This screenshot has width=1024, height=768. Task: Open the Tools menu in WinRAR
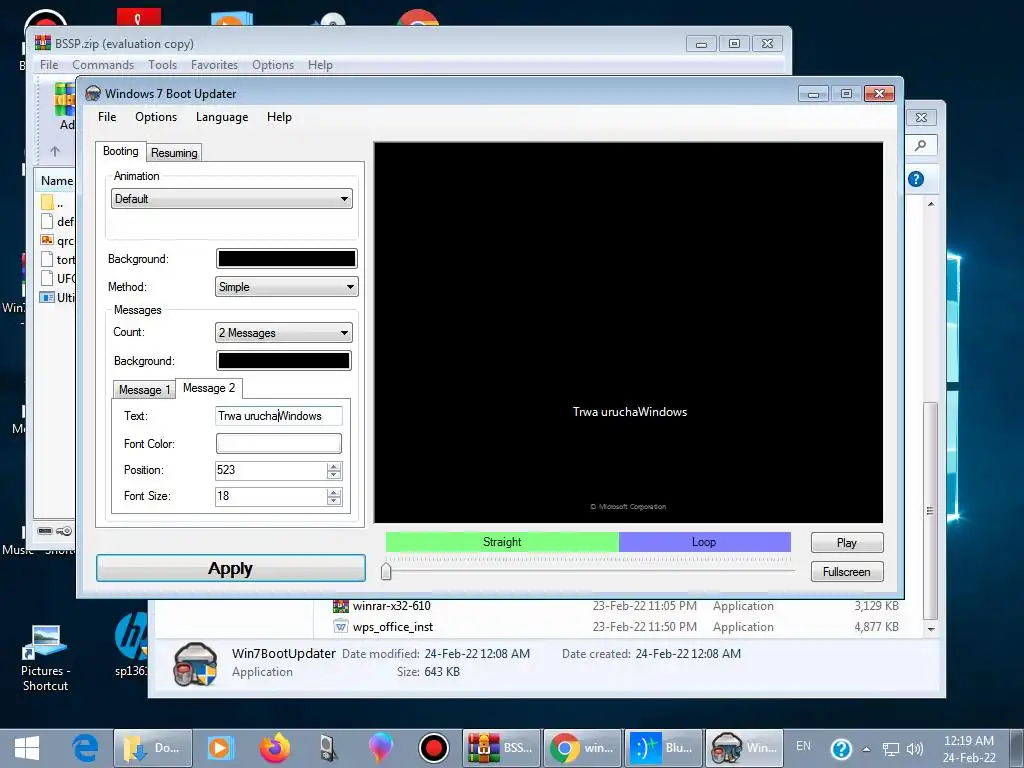click(x=163, y=65)
